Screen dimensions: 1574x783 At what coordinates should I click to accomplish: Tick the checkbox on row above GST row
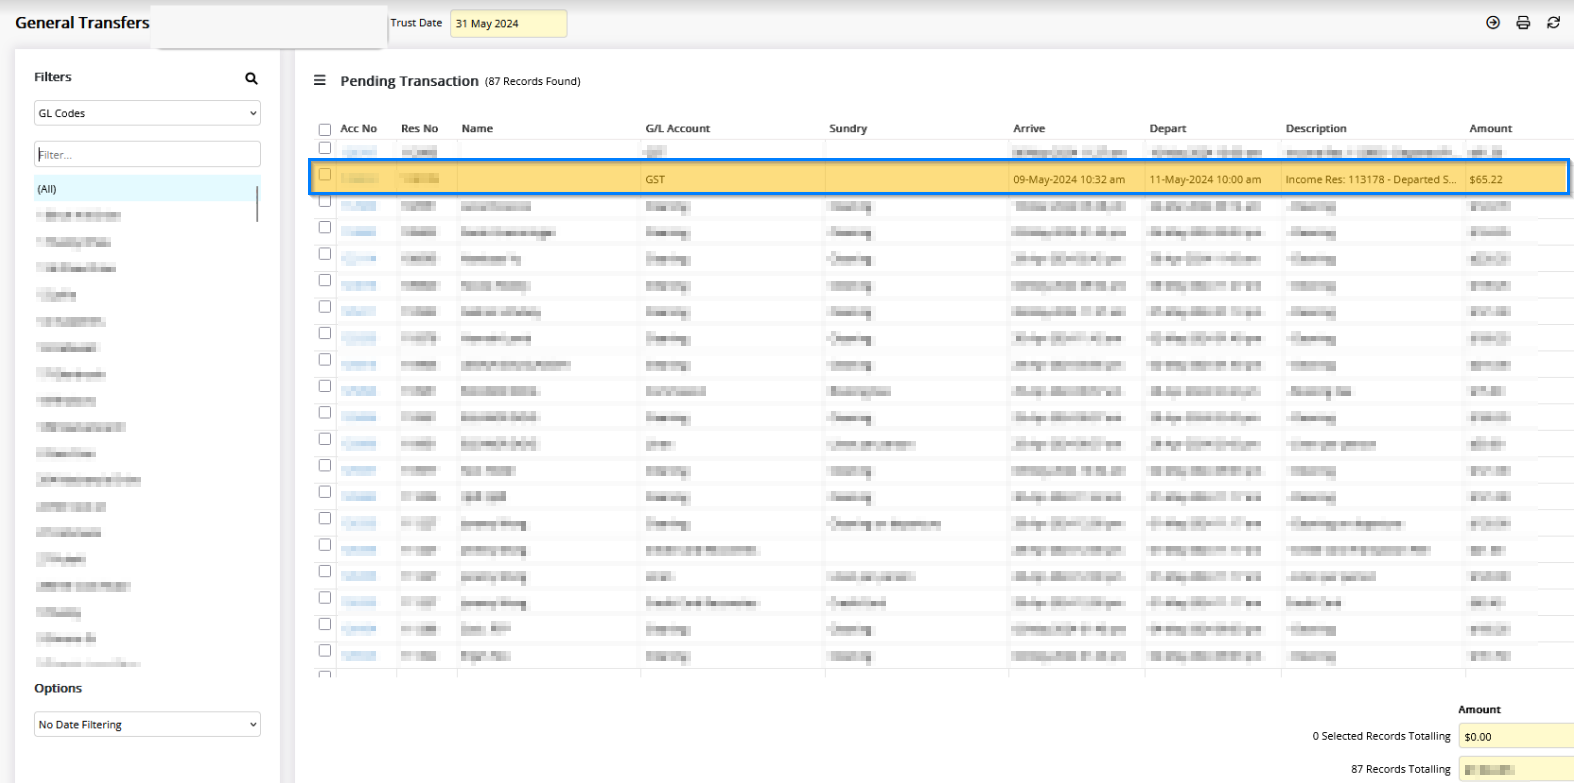pos(324,148)
